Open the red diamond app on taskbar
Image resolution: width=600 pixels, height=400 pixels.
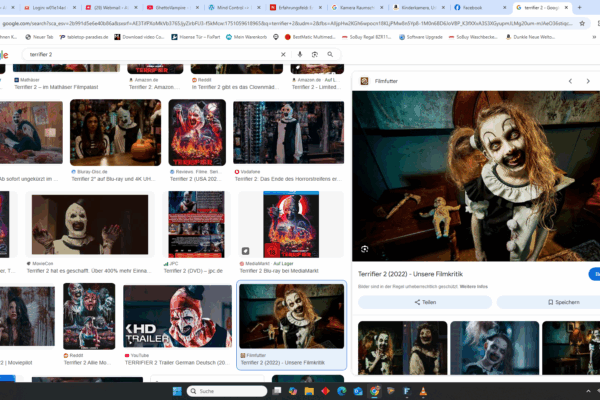(326, 391)
